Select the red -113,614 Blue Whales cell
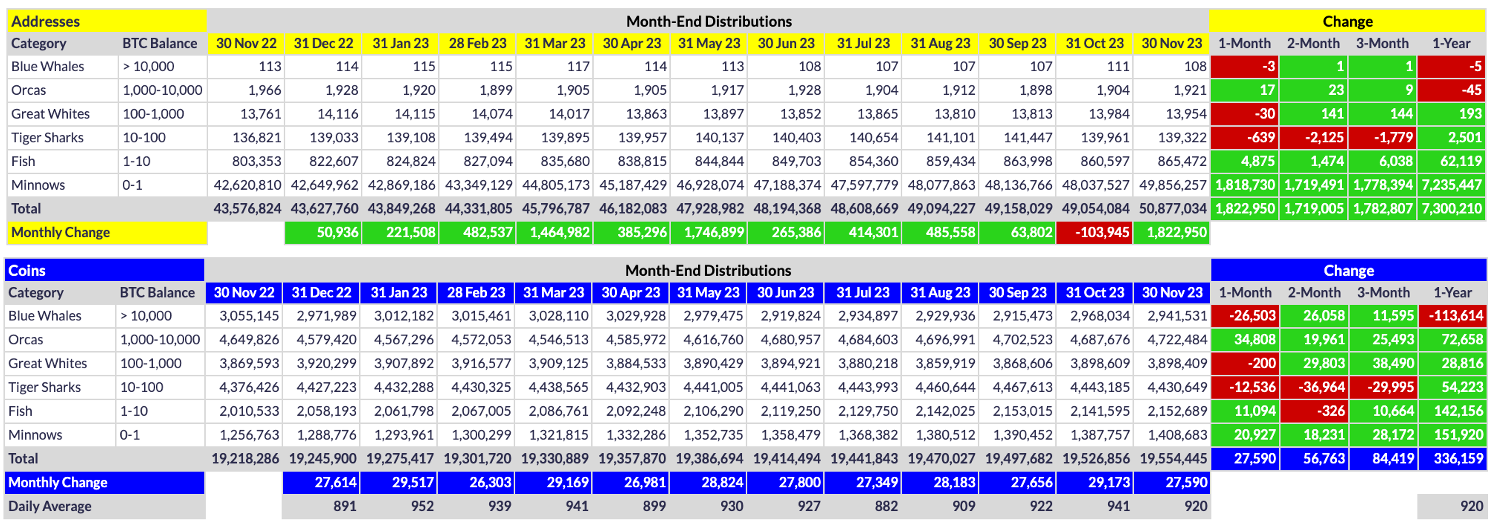 pos(1452,316)
